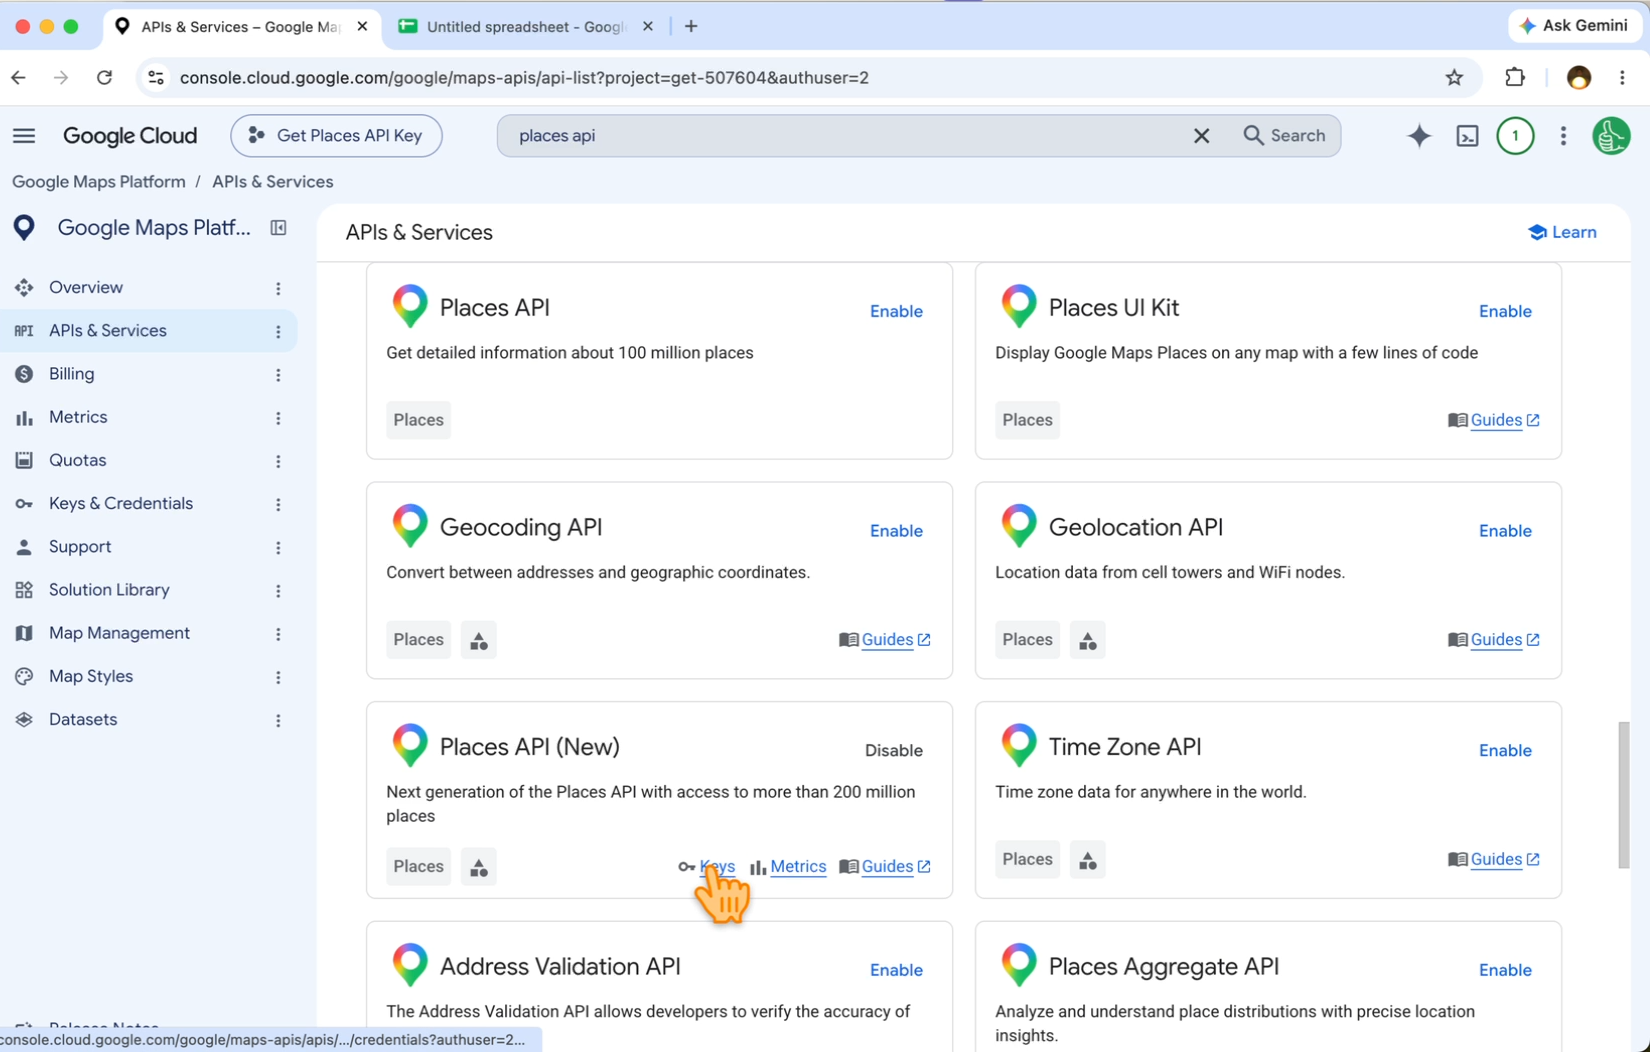Viewport: 1650px width, 1052px height.
Task: Reload the current browser page
Action: [104, 77]
